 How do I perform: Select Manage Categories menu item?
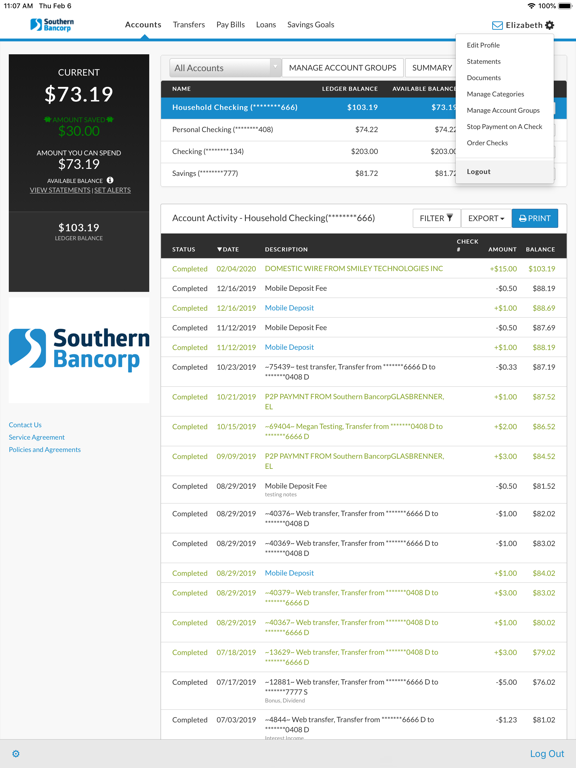[495, 94]
